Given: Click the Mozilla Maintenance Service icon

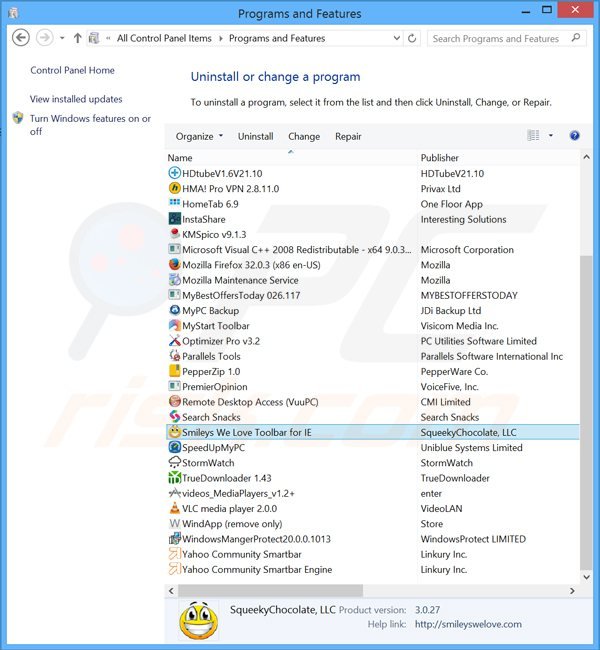Looking at the screenshot, I should click(x=175, y=280).
